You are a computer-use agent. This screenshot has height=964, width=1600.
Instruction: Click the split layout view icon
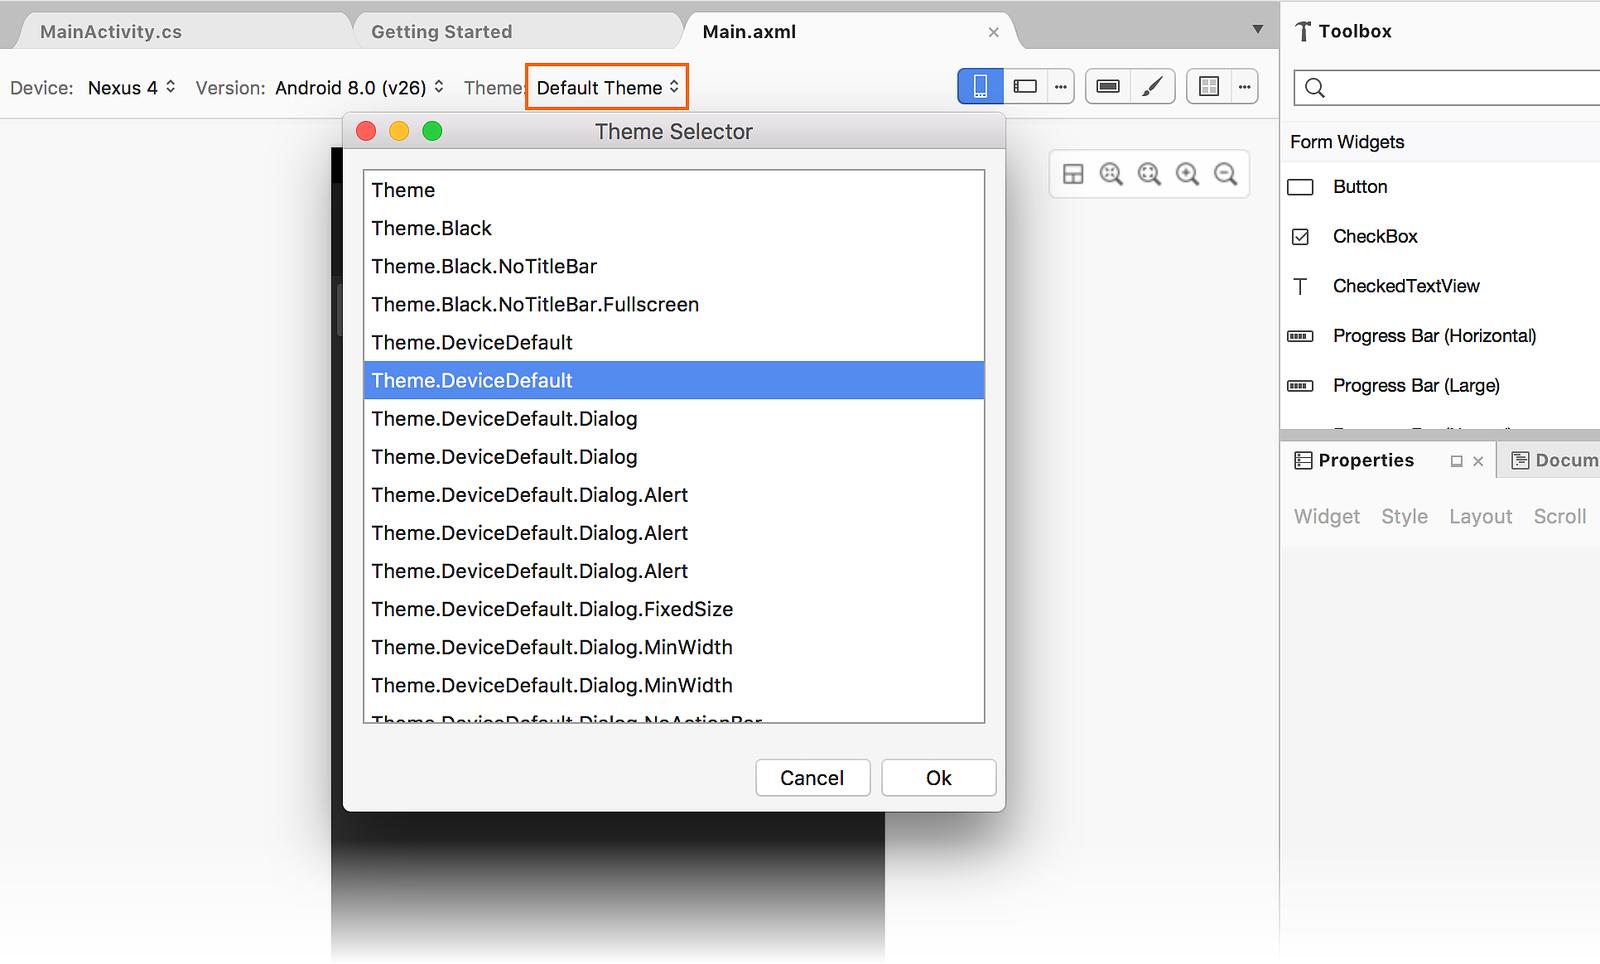coord(1073,174)
